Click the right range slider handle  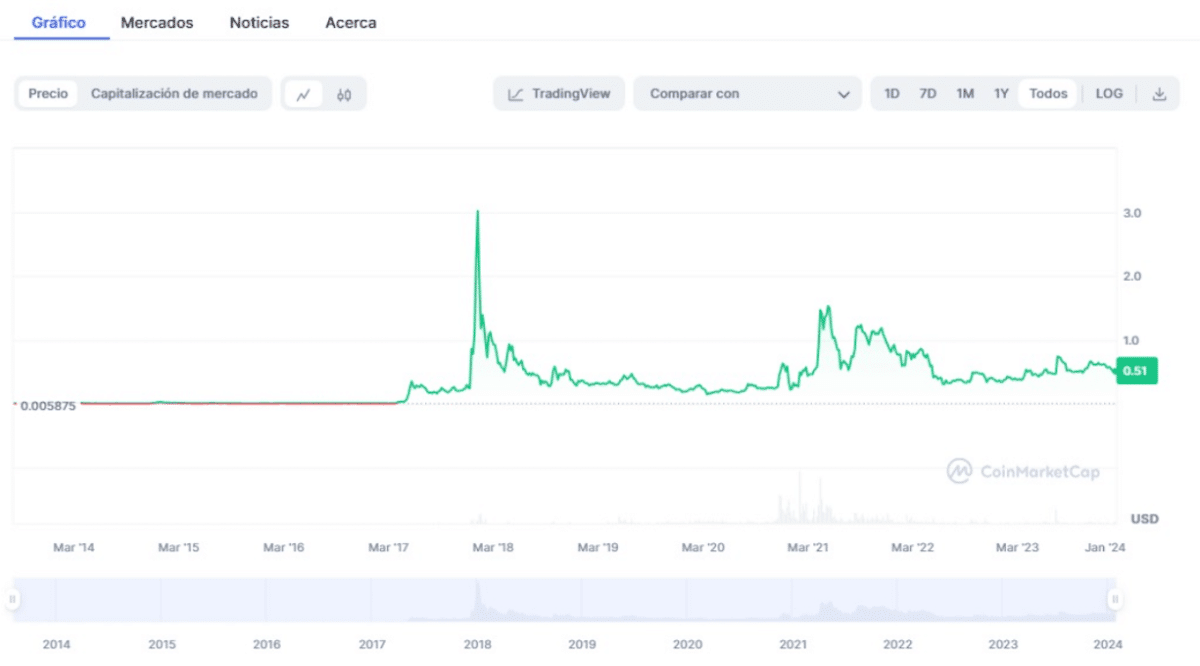[1116, 597]
